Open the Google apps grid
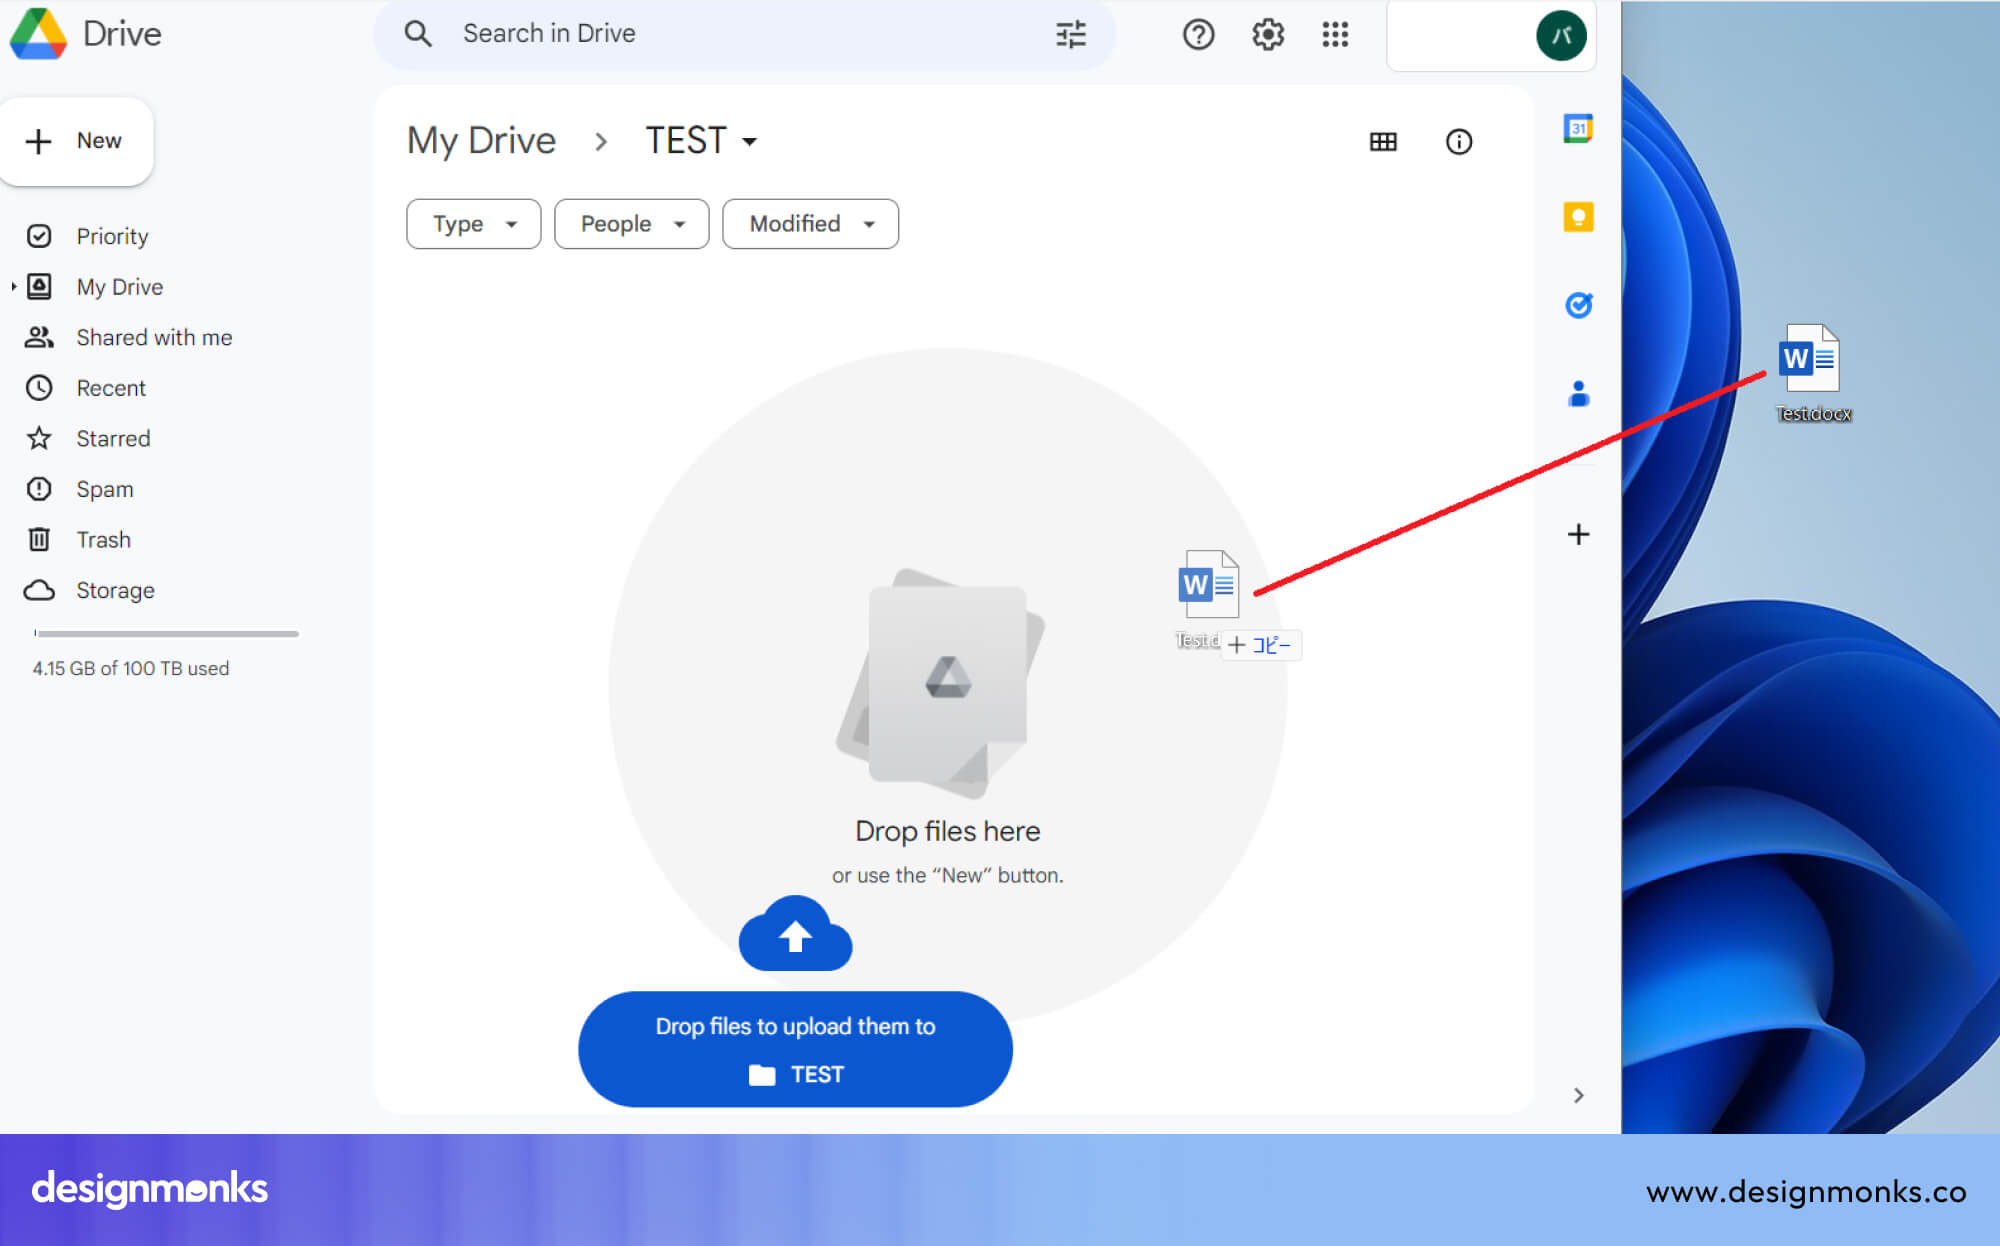2000x1246 pixels. [x=1335, y=33]
